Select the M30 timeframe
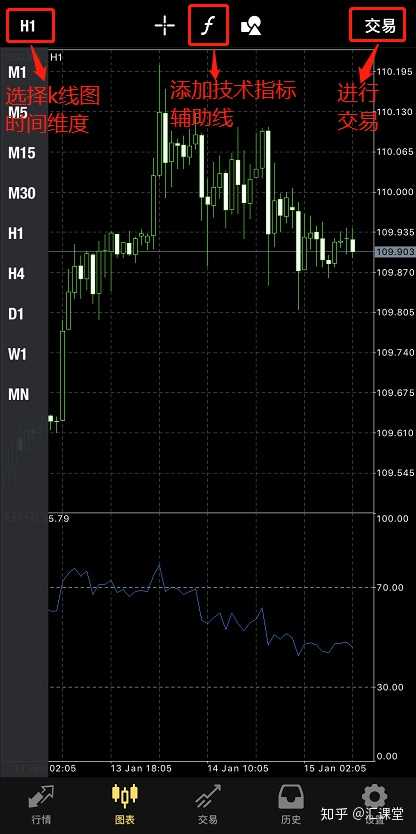 click(x=22, y=193)
